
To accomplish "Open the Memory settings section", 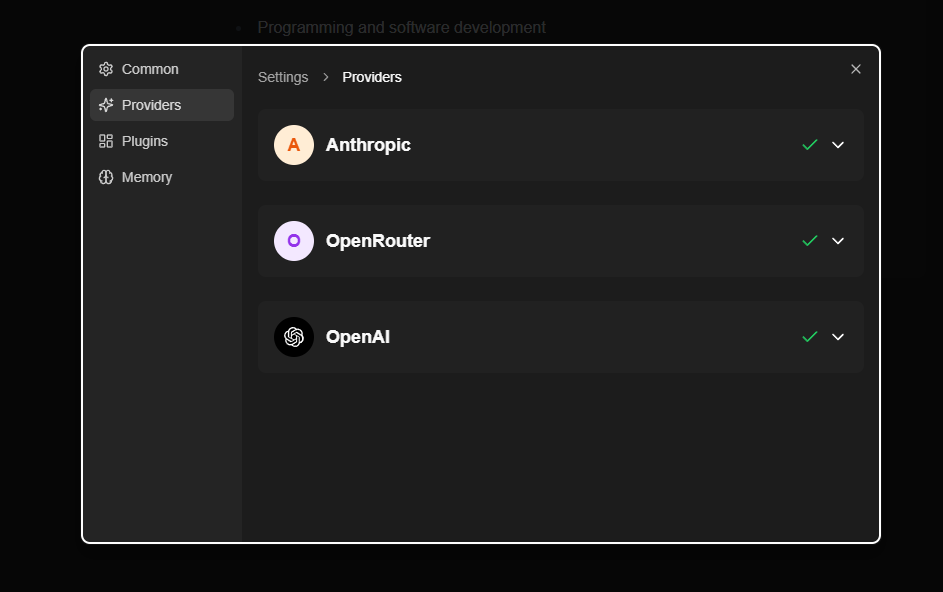I will tap(162, 177).
